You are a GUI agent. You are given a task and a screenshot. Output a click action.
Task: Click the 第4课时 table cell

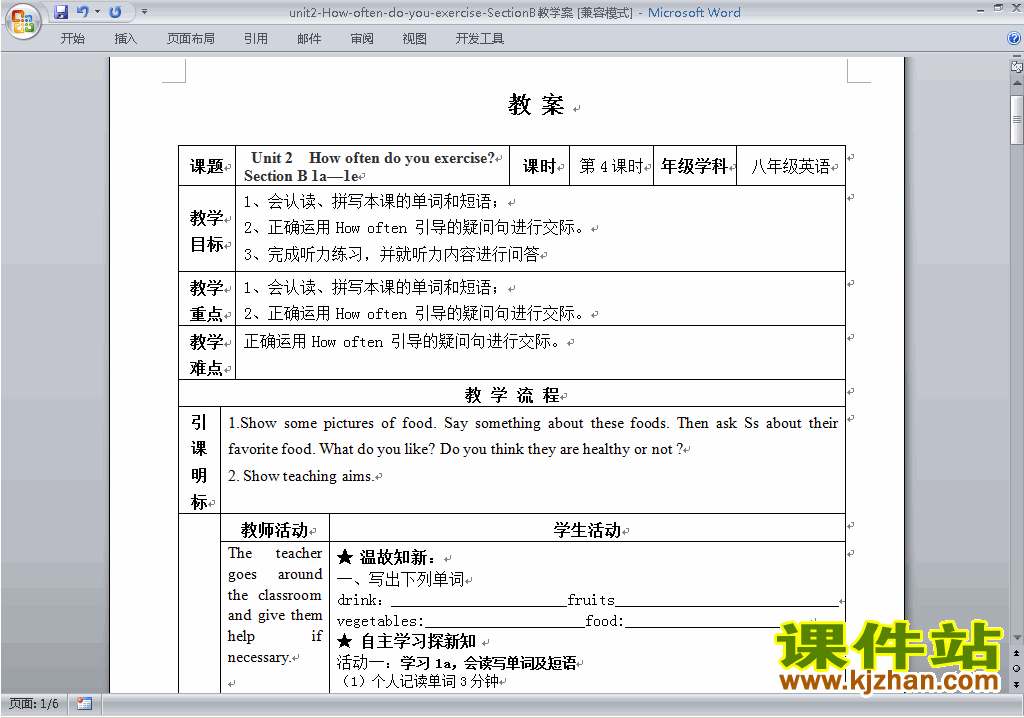[611, 167]
